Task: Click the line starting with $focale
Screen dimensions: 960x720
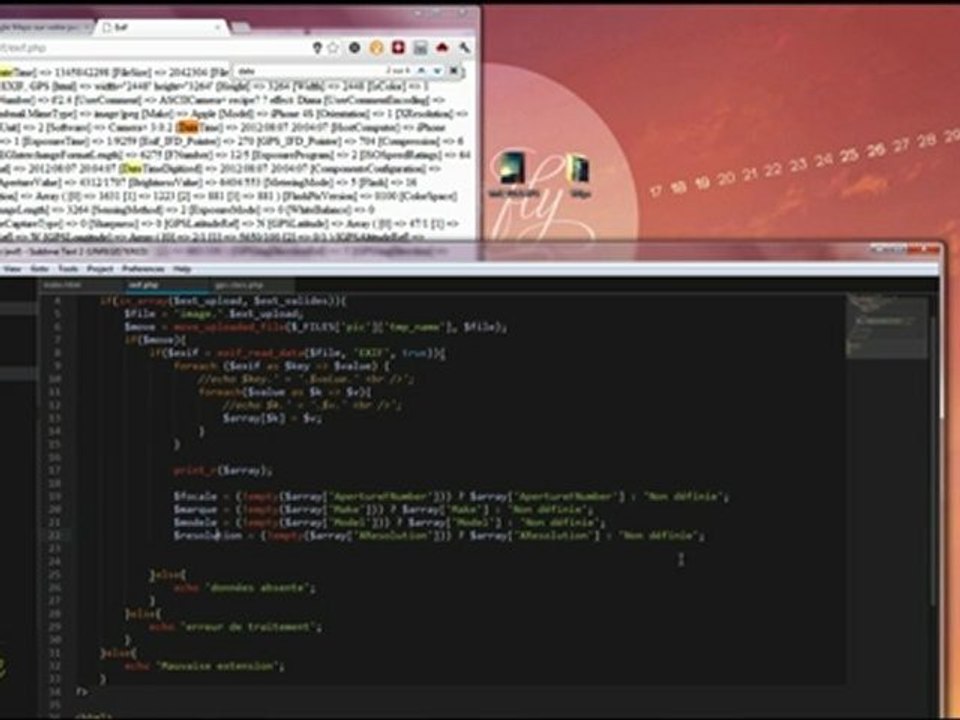Action: (x=451, y=497)
